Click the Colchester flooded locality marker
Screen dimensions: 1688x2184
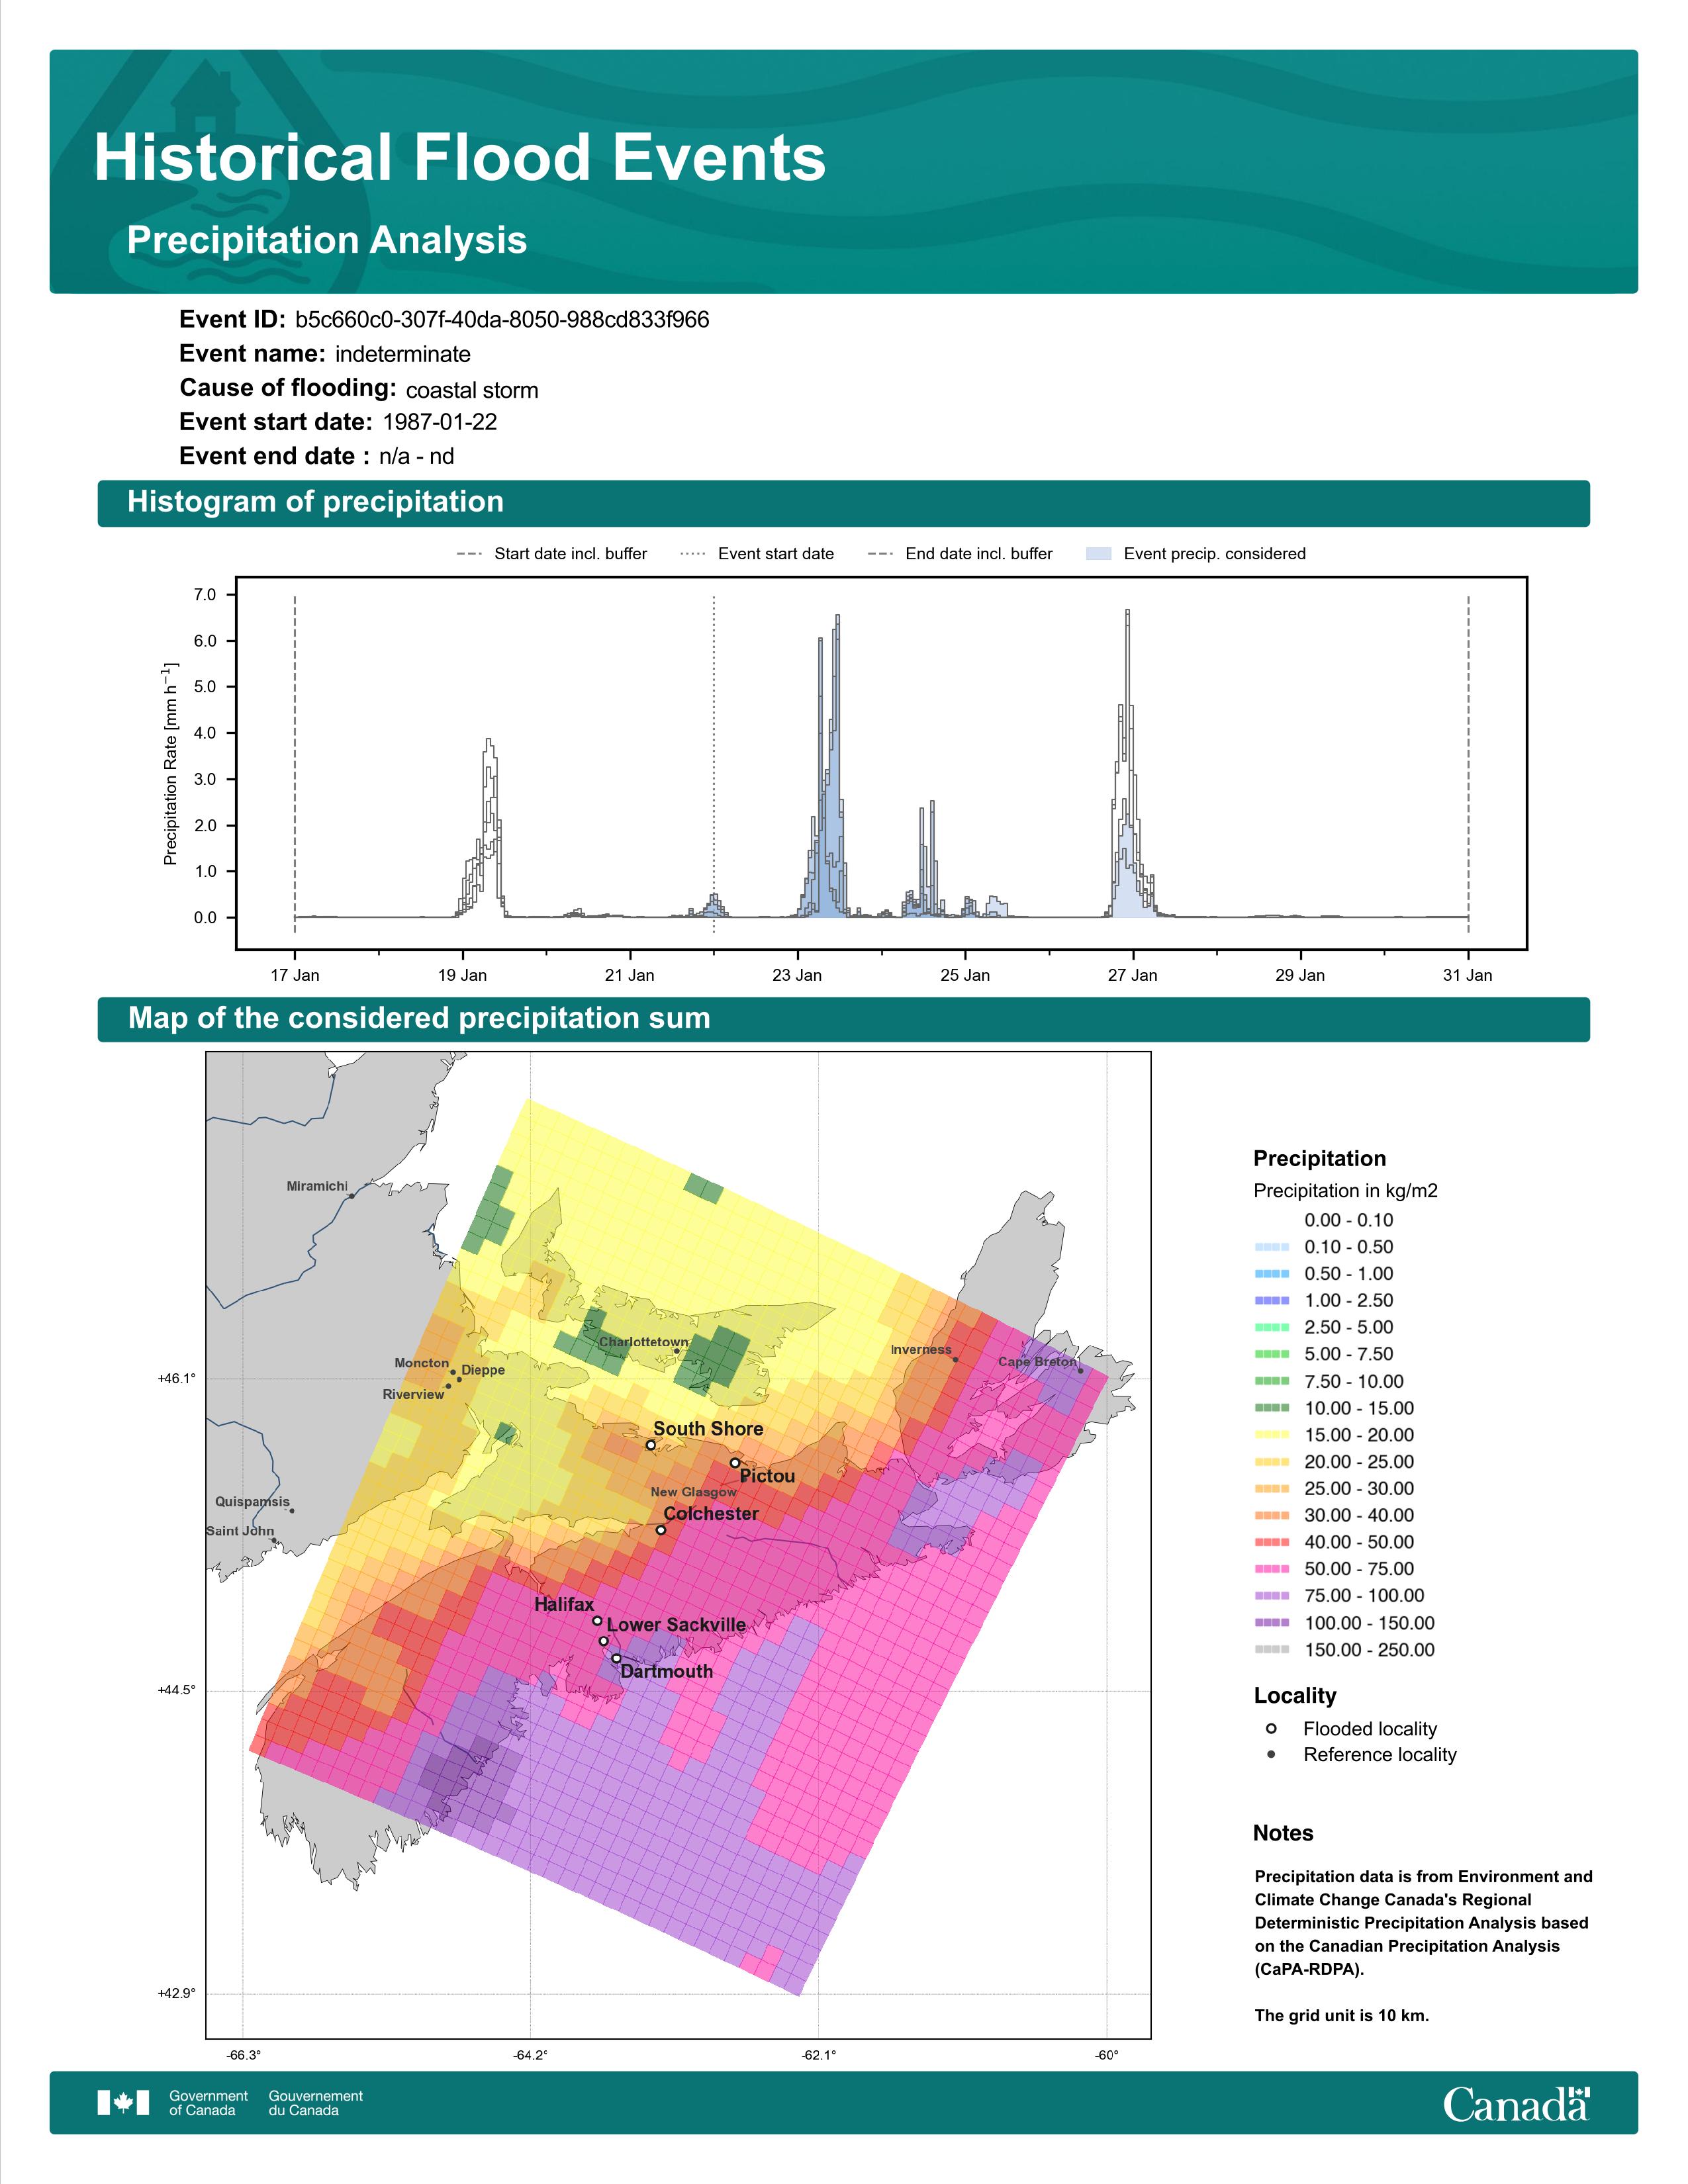click(x=661, y=1530)
